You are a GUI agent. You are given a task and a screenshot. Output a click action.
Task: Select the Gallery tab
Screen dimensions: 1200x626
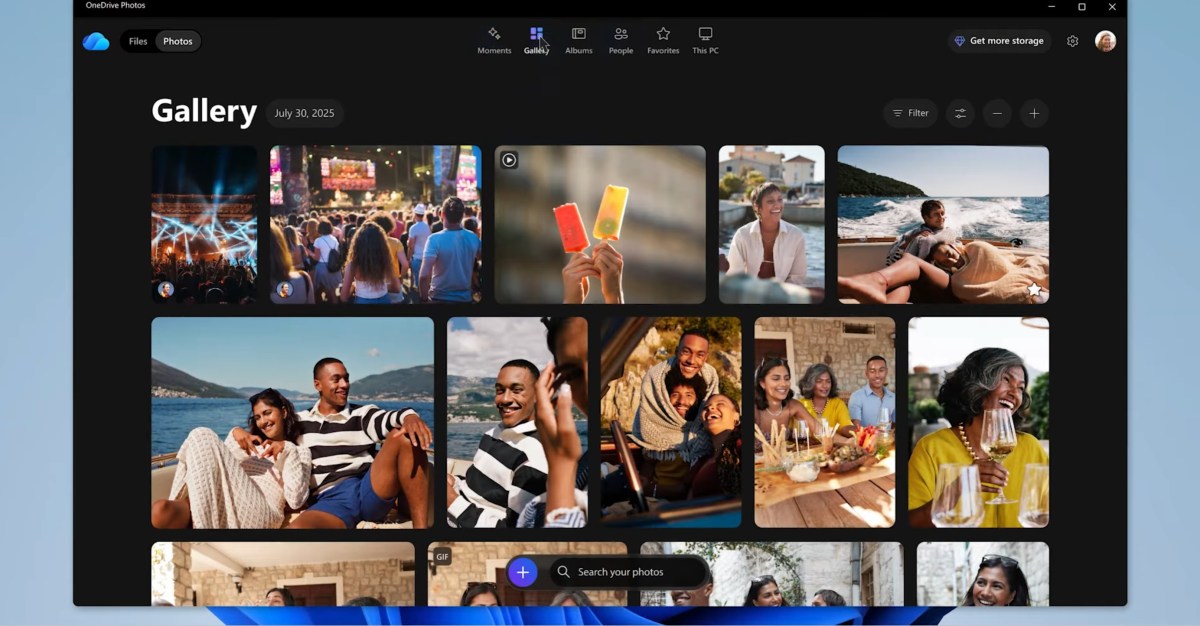click(x=537, y=40)
